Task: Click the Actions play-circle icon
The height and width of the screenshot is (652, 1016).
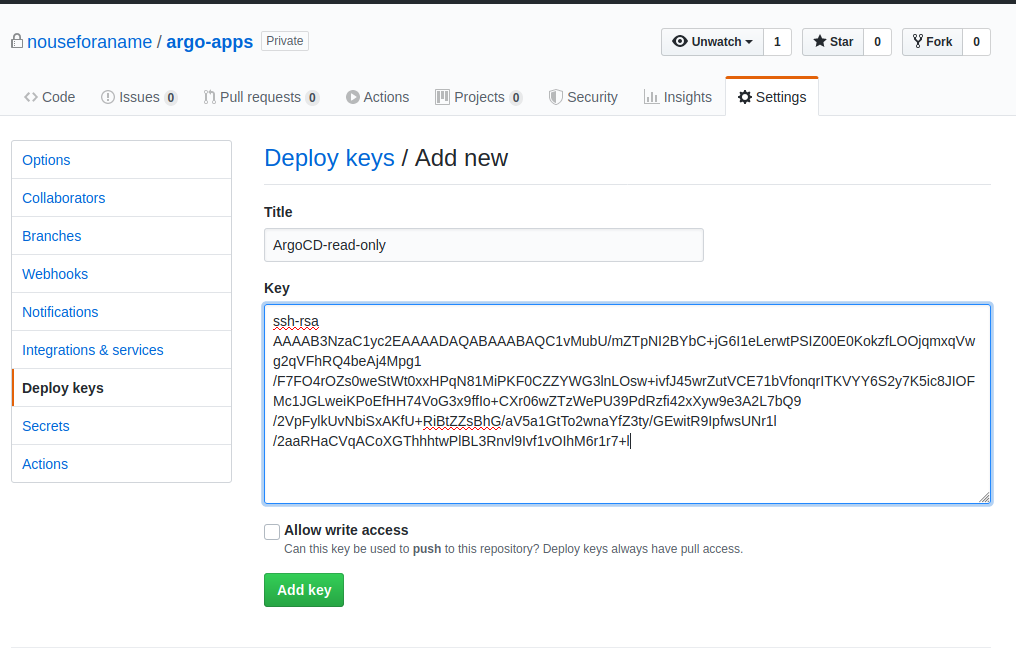Action: [352, 97]
